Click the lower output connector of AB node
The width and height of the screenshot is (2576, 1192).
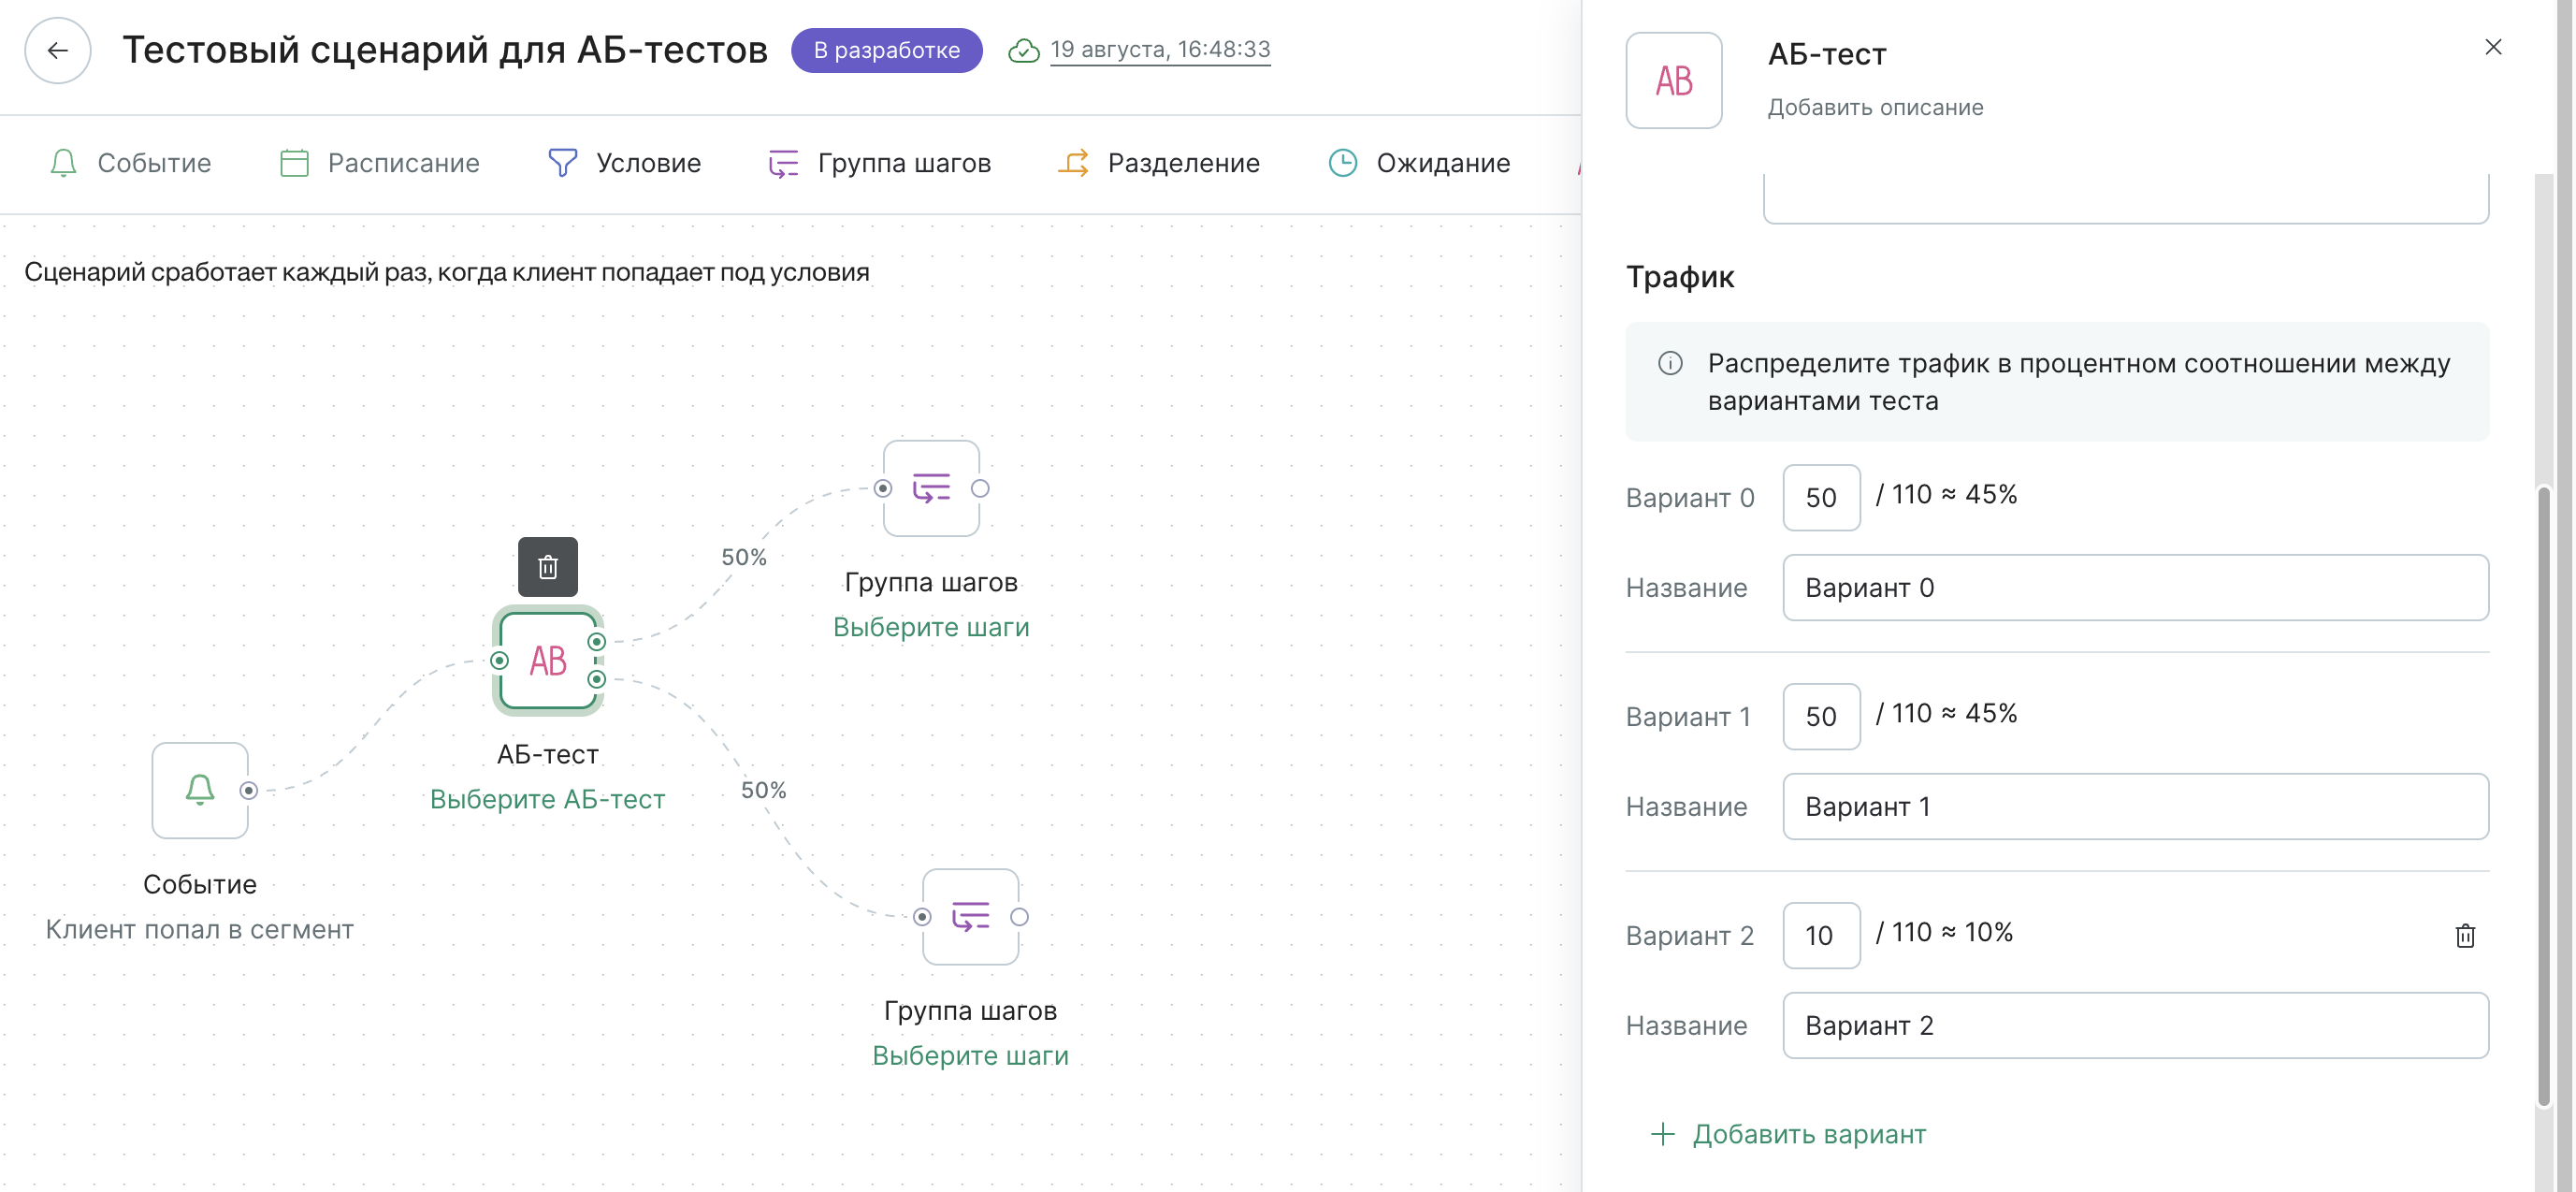pyautogui.click(x=596, y=679)
